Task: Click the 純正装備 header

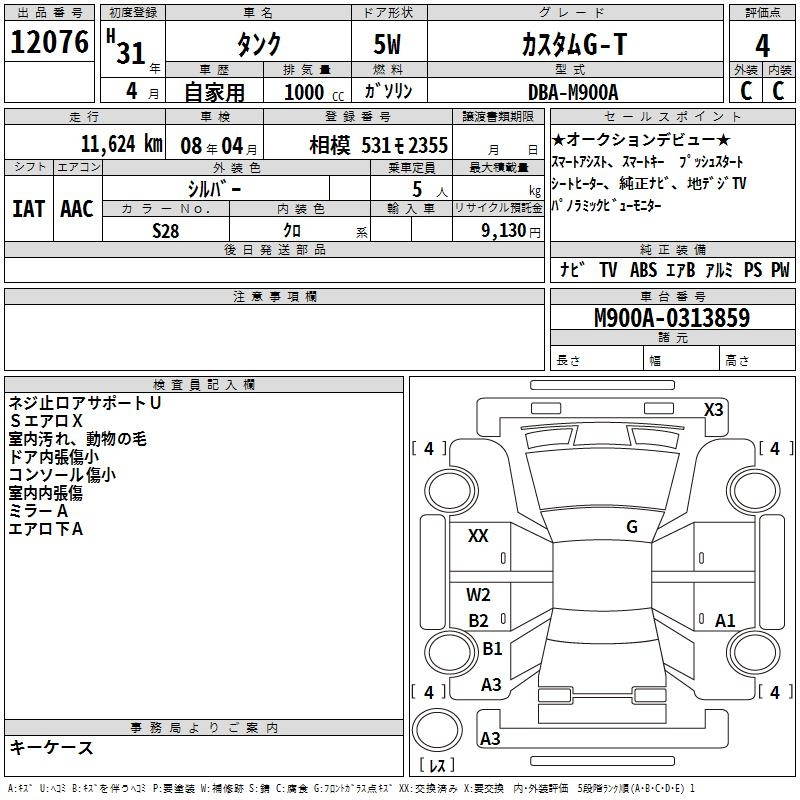Action: pos(672,249)
